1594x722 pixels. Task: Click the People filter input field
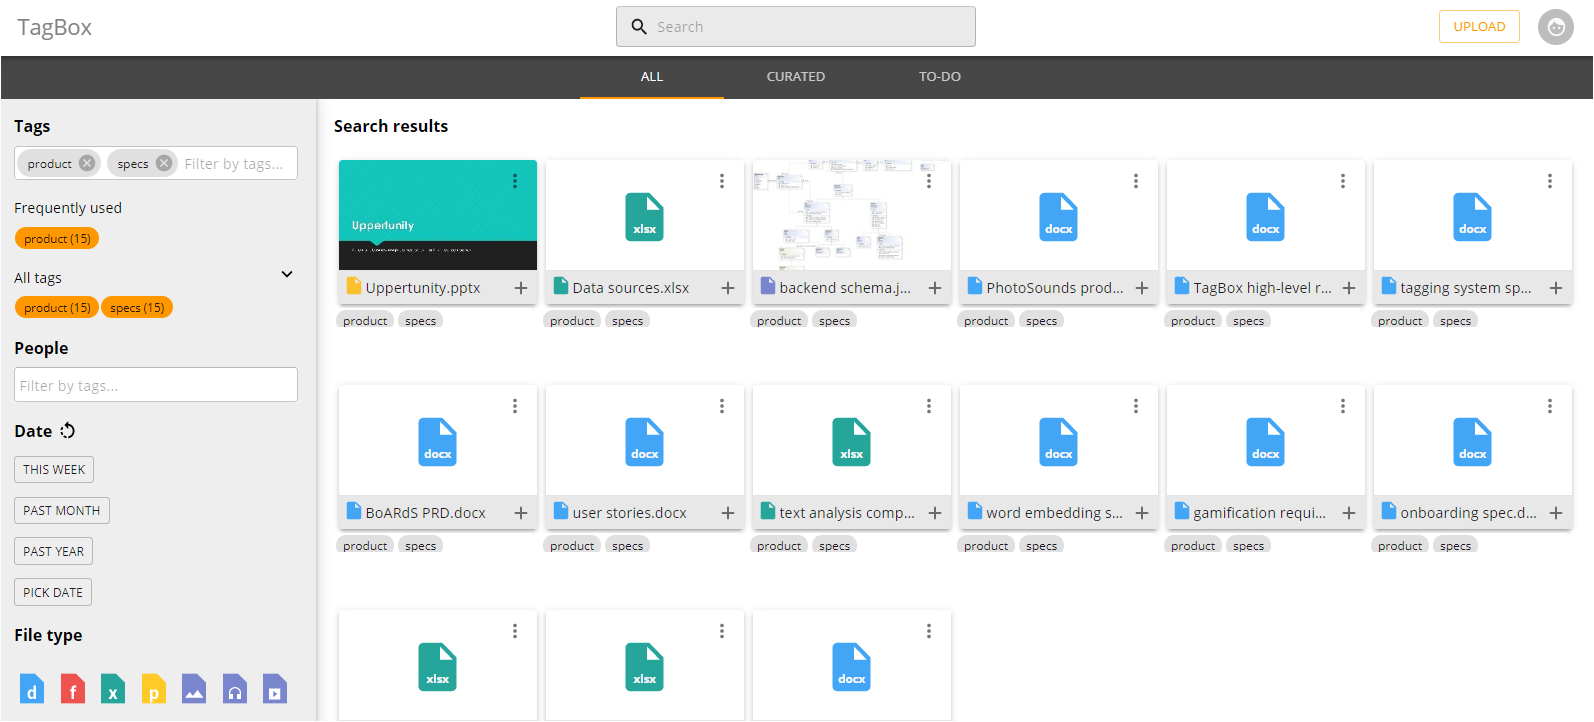click(156, 385)
